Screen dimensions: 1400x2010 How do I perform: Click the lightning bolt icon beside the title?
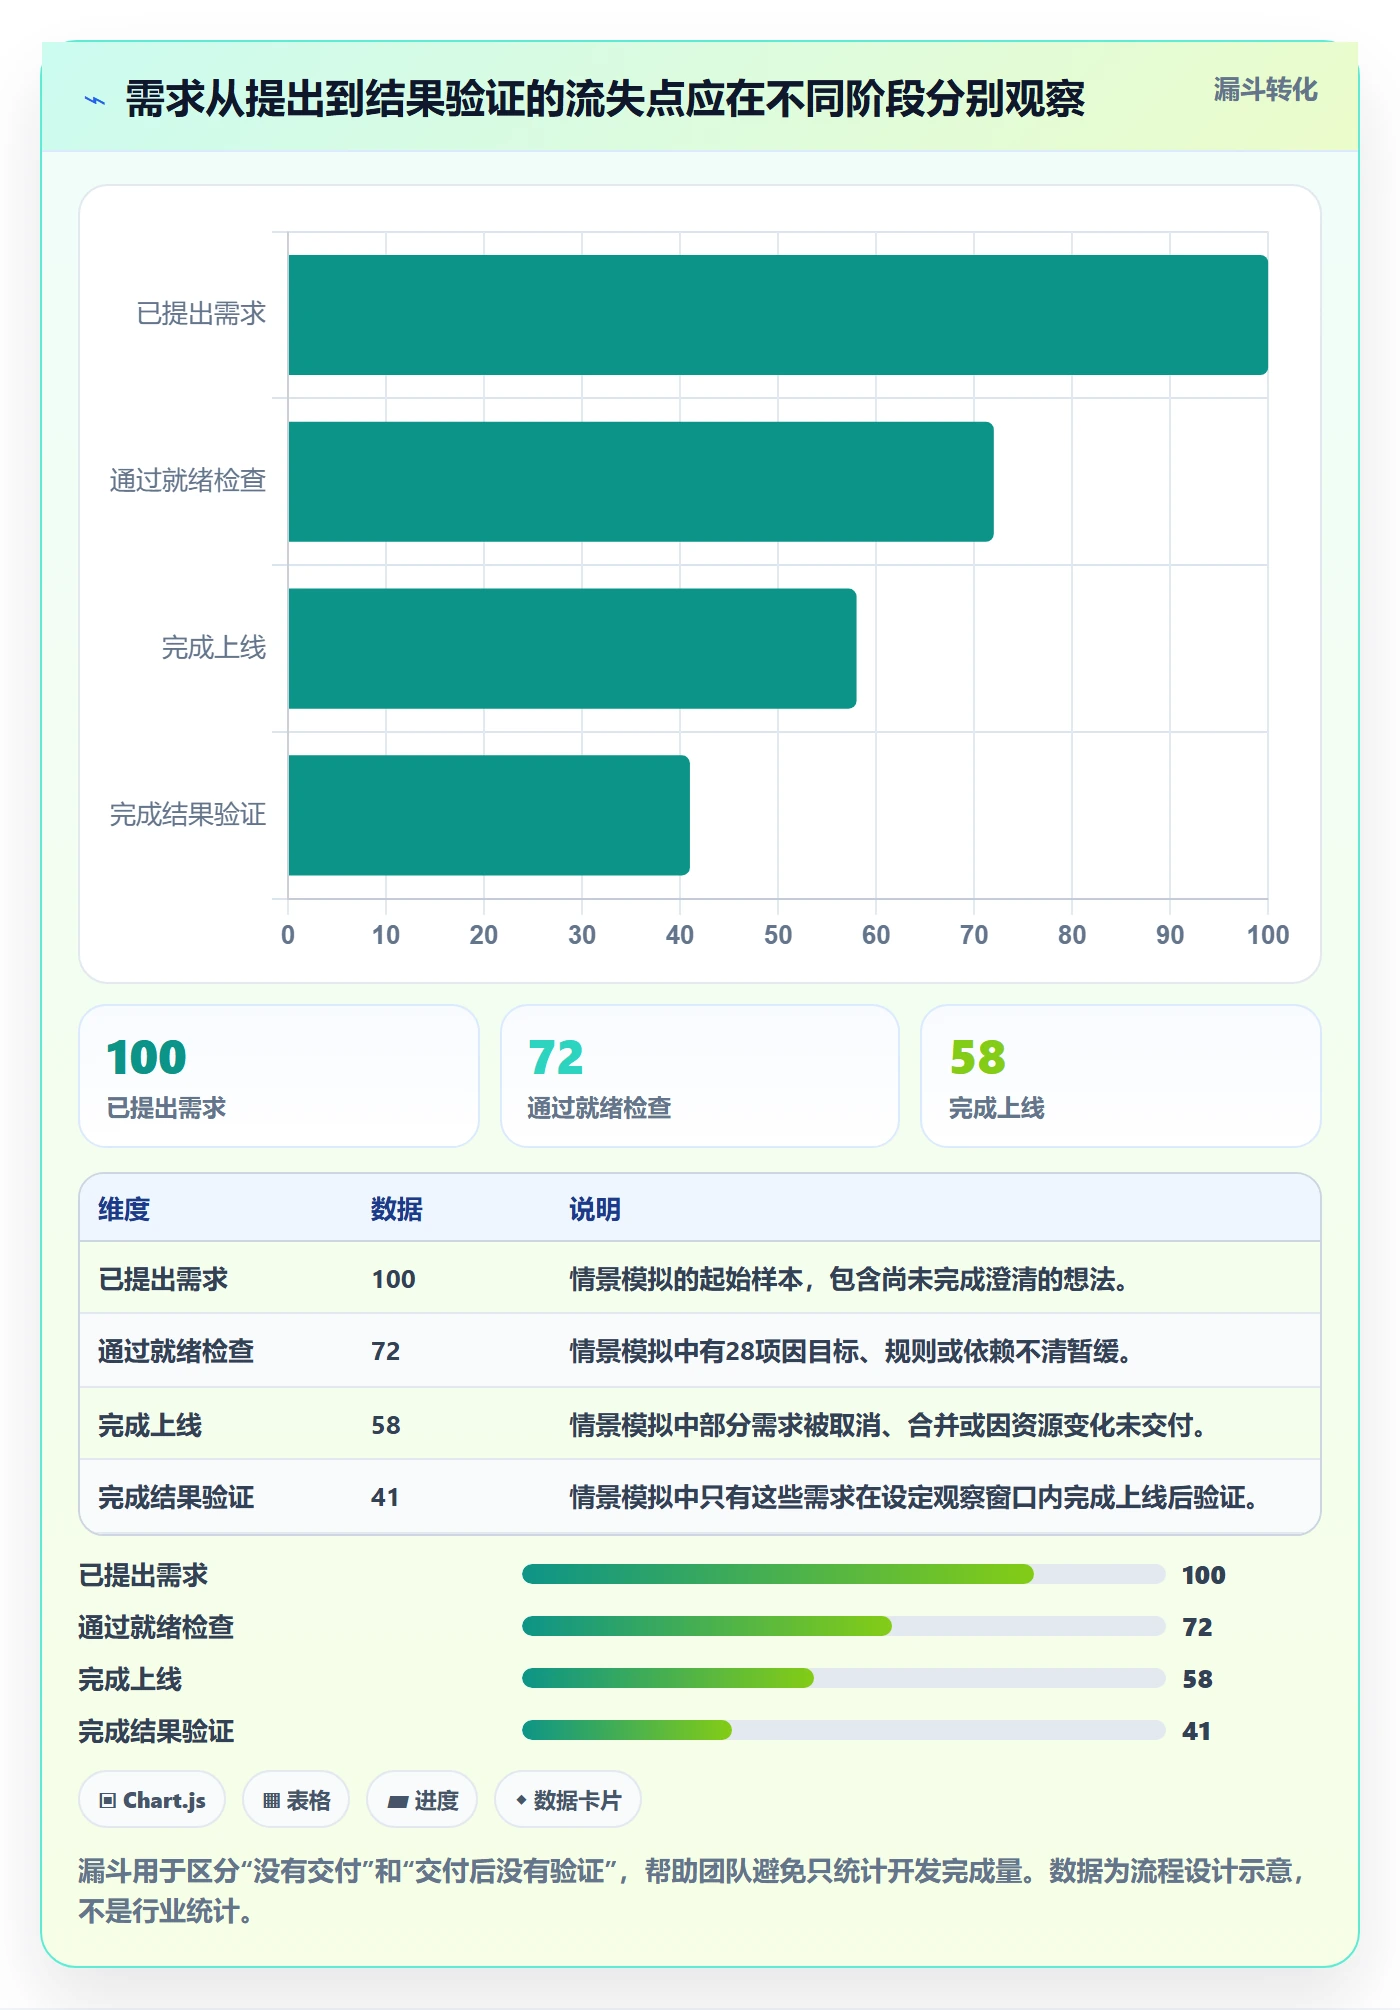pyautogui.click(x=95, y=100)
